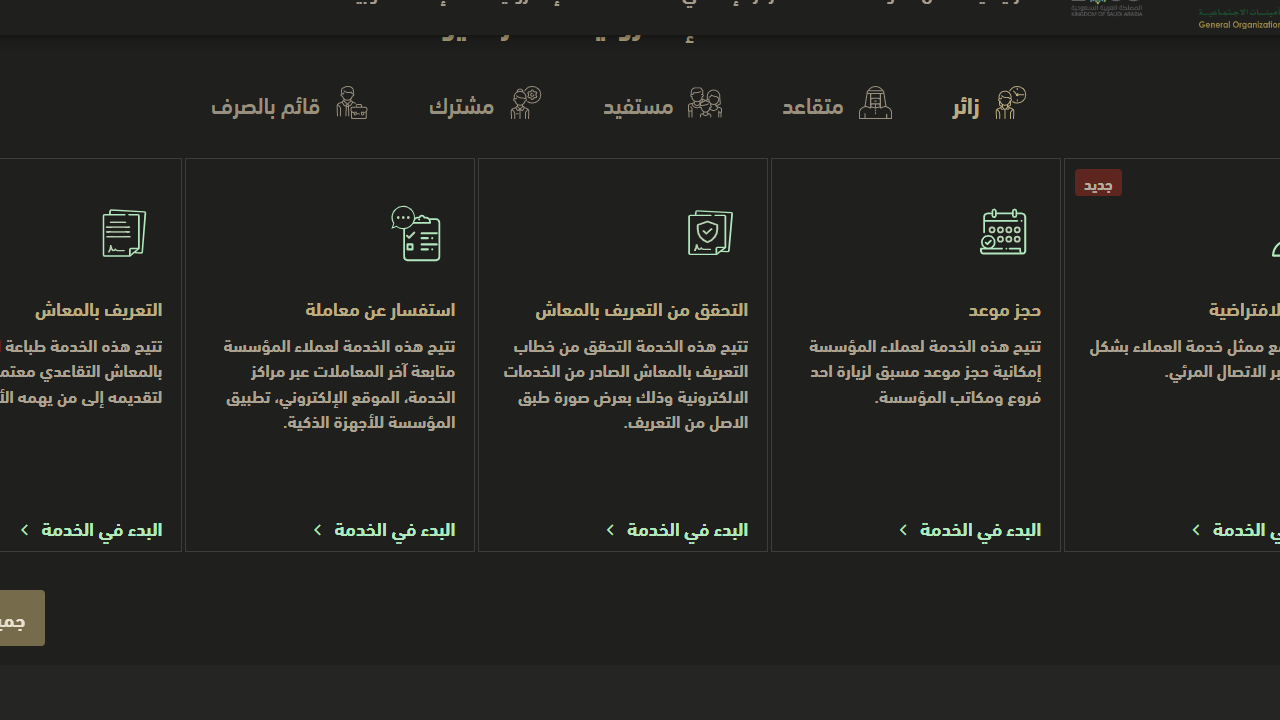Screen dimensions: 1280x720
Task: Click the chevron next to استفسار عن معاملة start link
Action: point(317,530)
